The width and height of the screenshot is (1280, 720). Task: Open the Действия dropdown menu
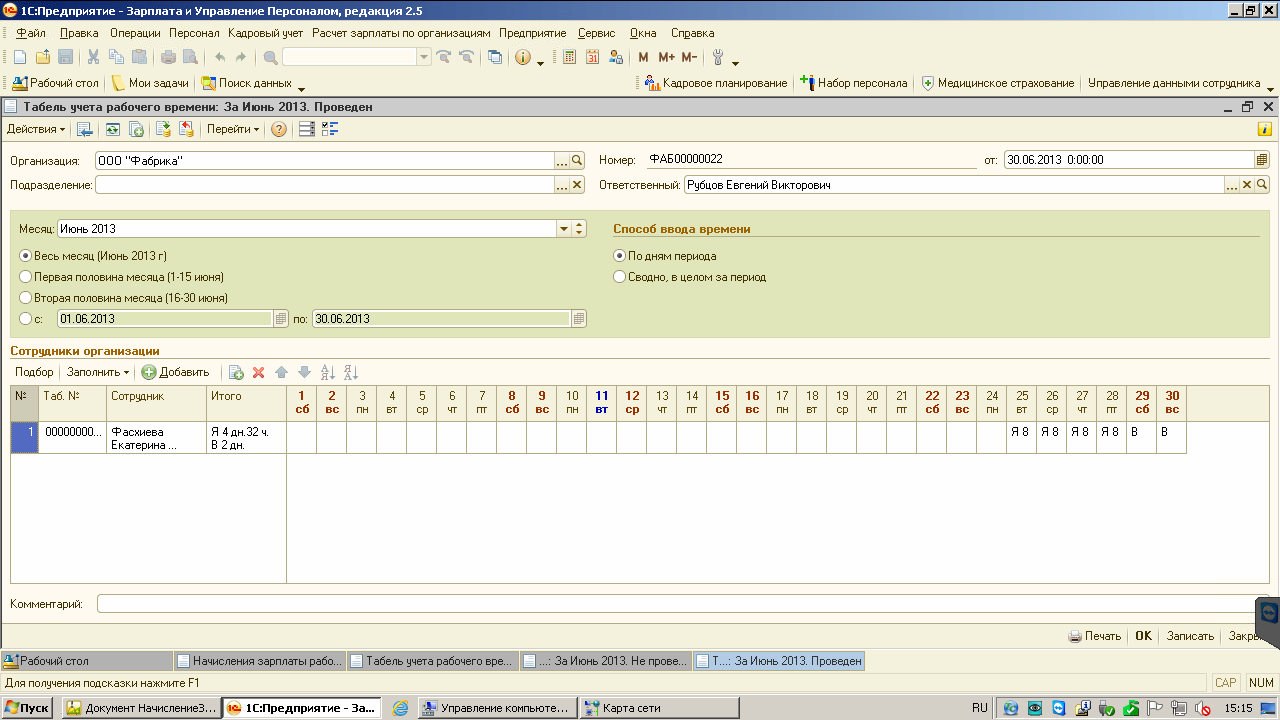click(36, 129)
